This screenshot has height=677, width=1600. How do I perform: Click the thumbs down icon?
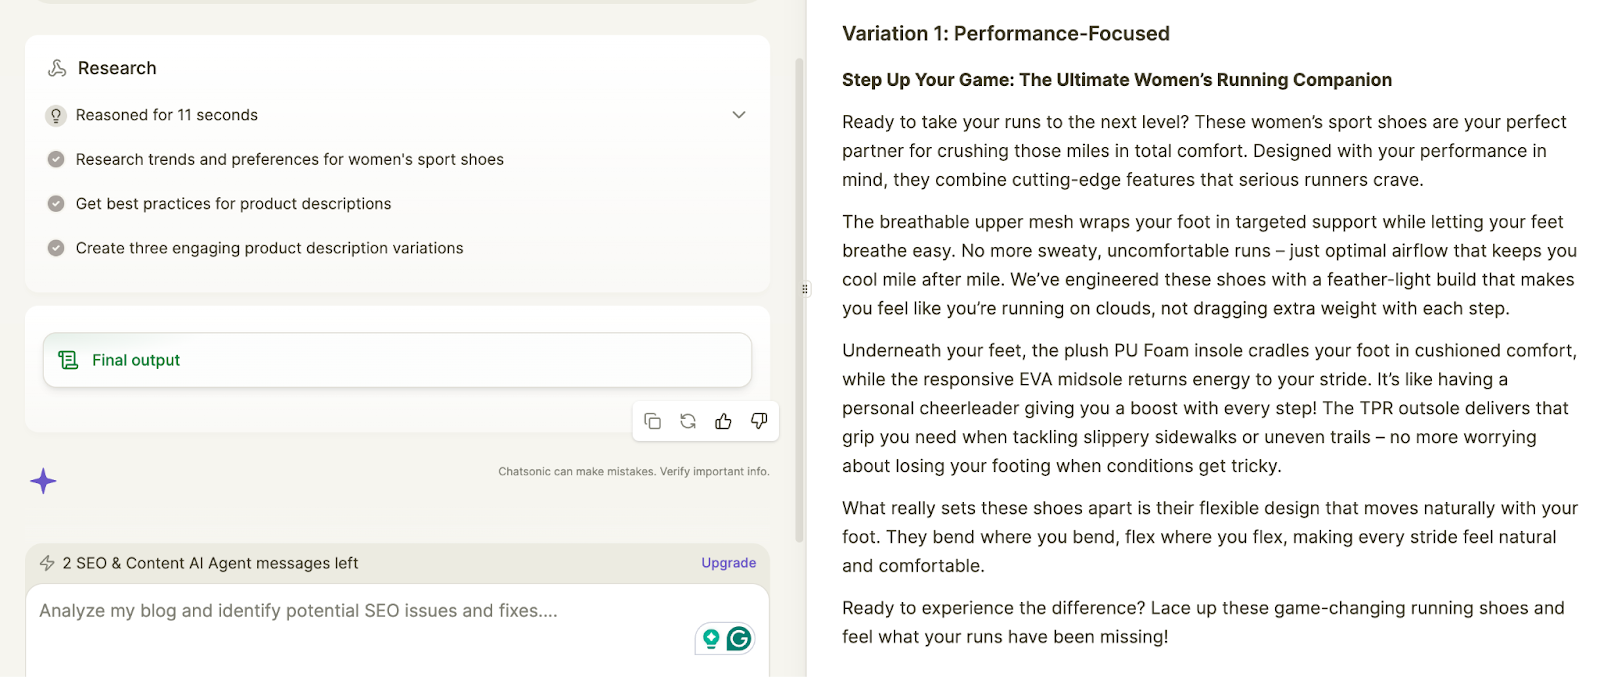pyautogui.click(x=759, y=421)
